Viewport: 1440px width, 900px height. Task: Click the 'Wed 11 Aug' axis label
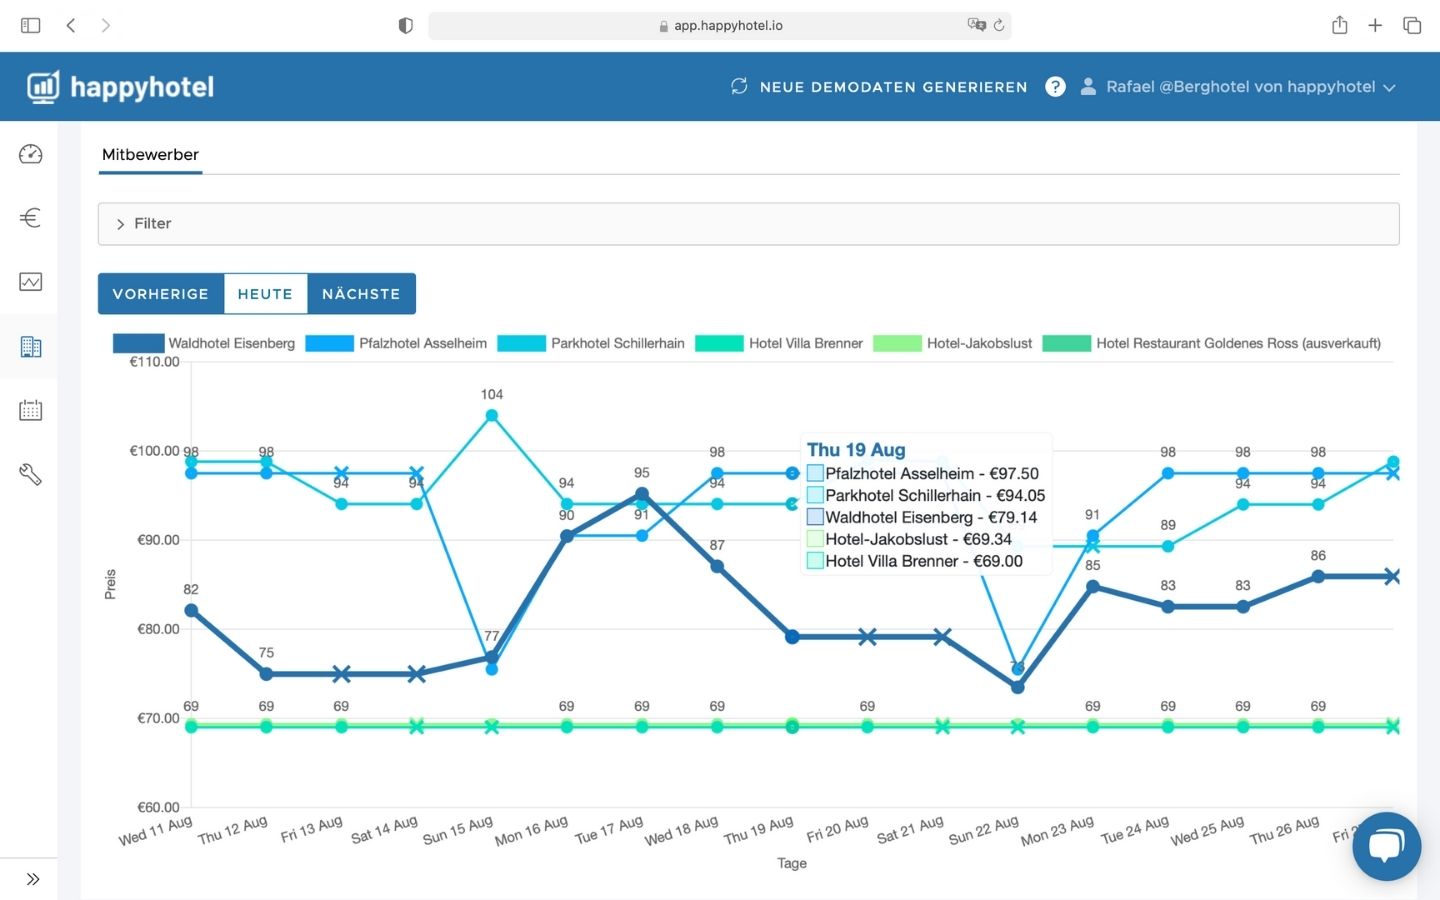[155, 831]
